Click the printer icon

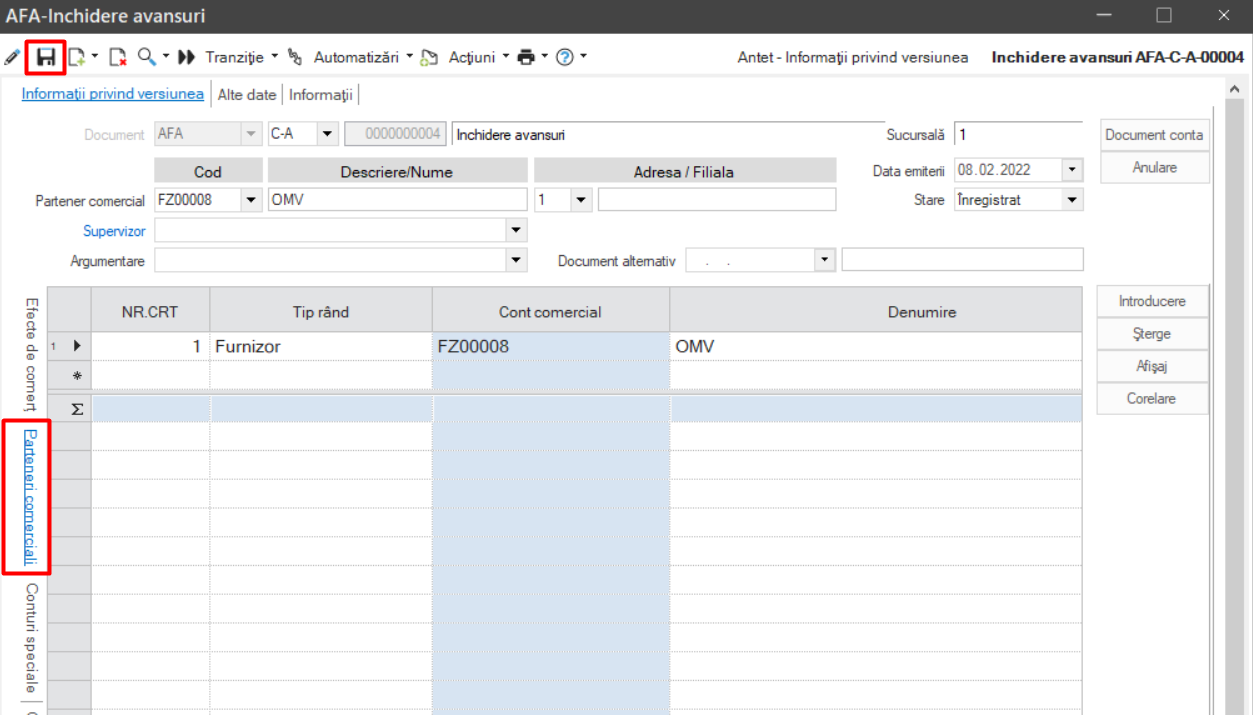[526, 57]
